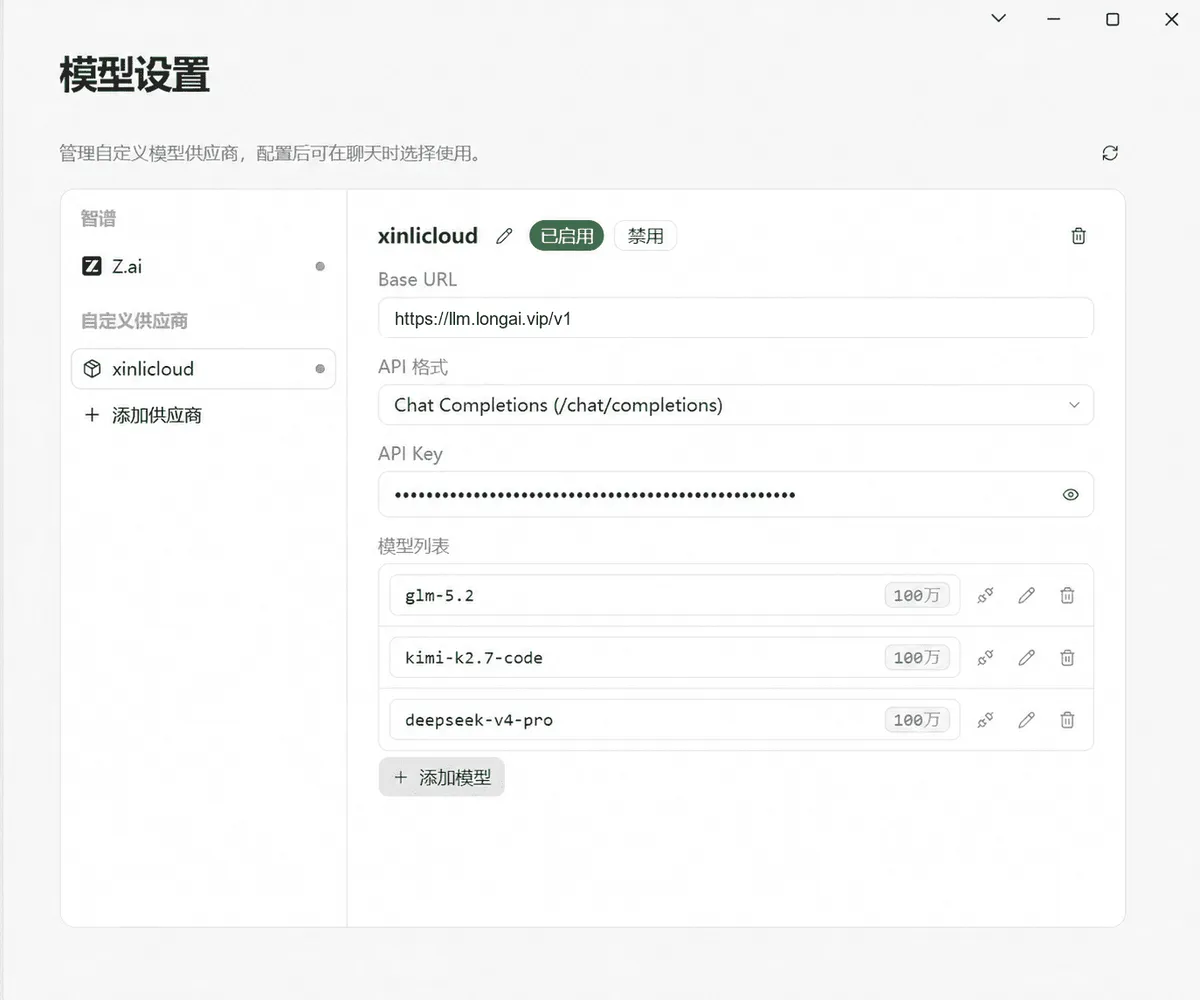Delete the deepseek-v4-pro model
The width and height of the screenshot is (1200, 1000).
click(1067, 719)
